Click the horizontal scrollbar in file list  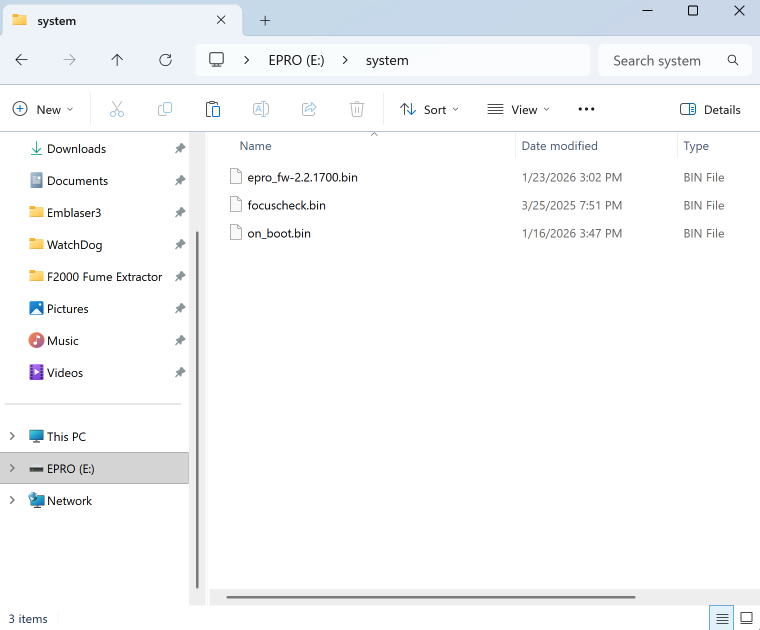tap(430, 597)
